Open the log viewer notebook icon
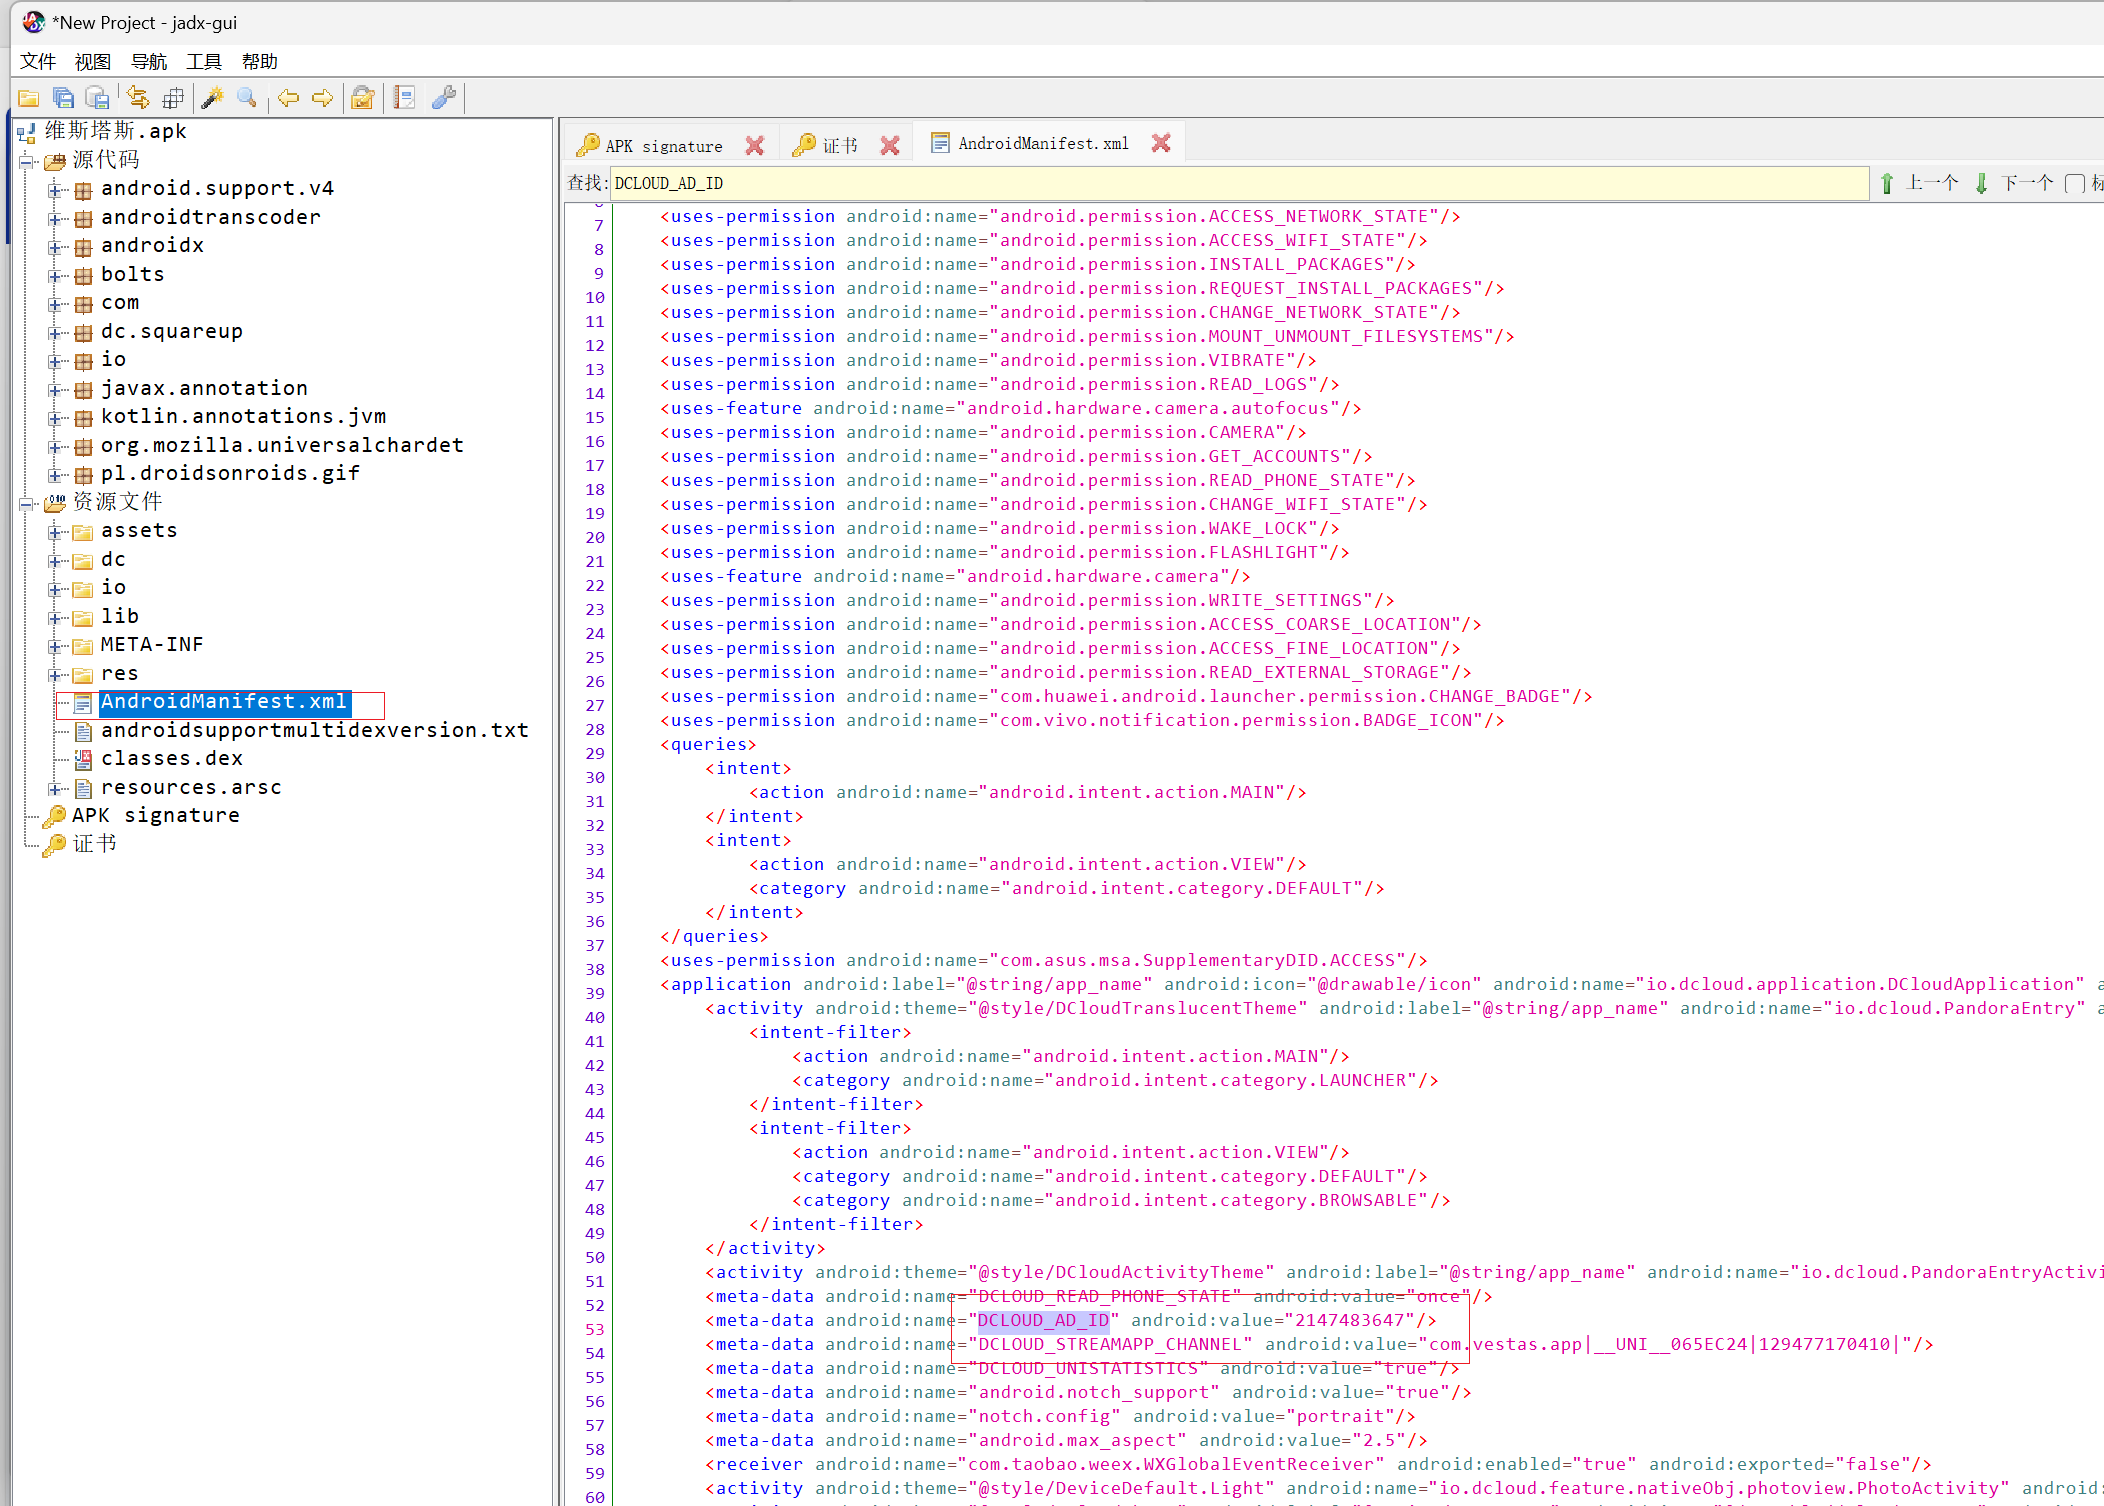This screenshot has height=1506, width=2104. pyautogui.click(x=404, y=98)
